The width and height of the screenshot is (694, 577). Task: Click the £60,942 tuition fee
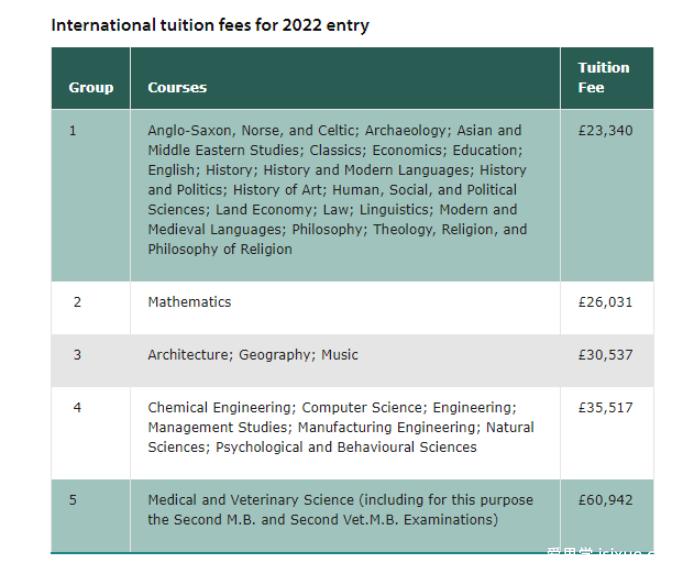(x=605, y=500)
